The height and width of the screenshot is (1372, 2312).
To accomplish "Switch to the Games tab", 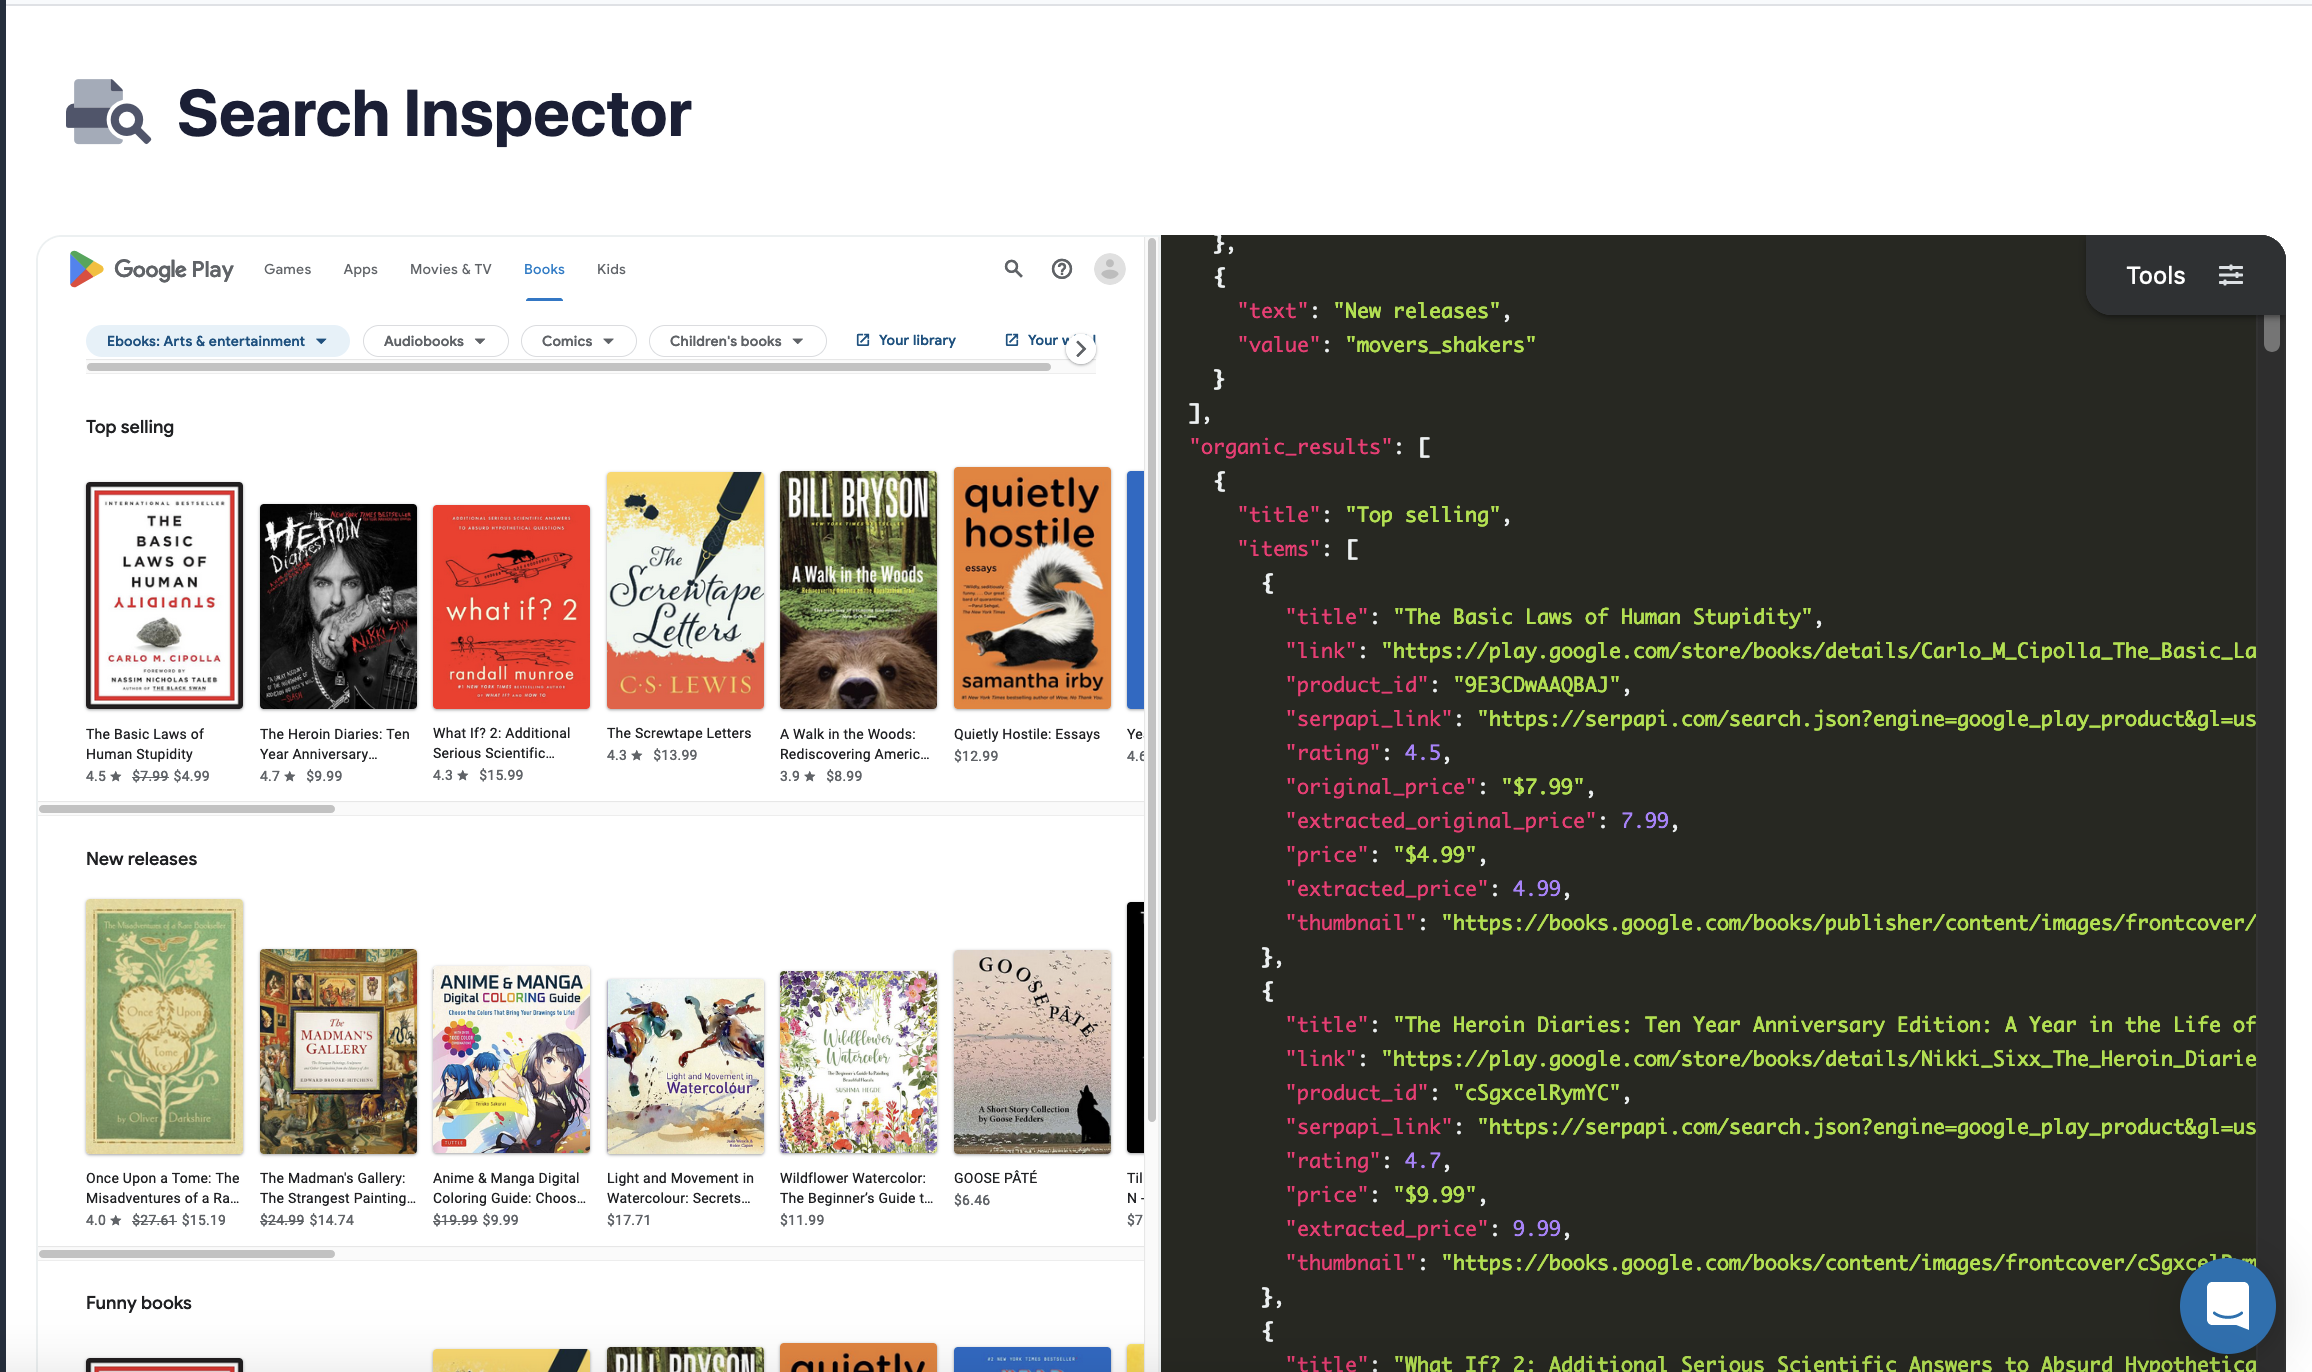I will (x=287, y=269).
